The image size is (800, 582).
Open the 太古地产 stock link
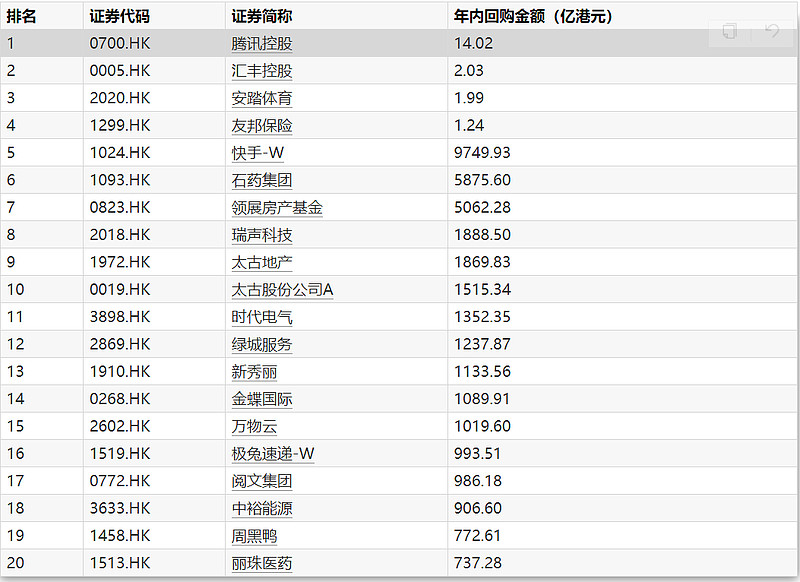click(262, 262)
